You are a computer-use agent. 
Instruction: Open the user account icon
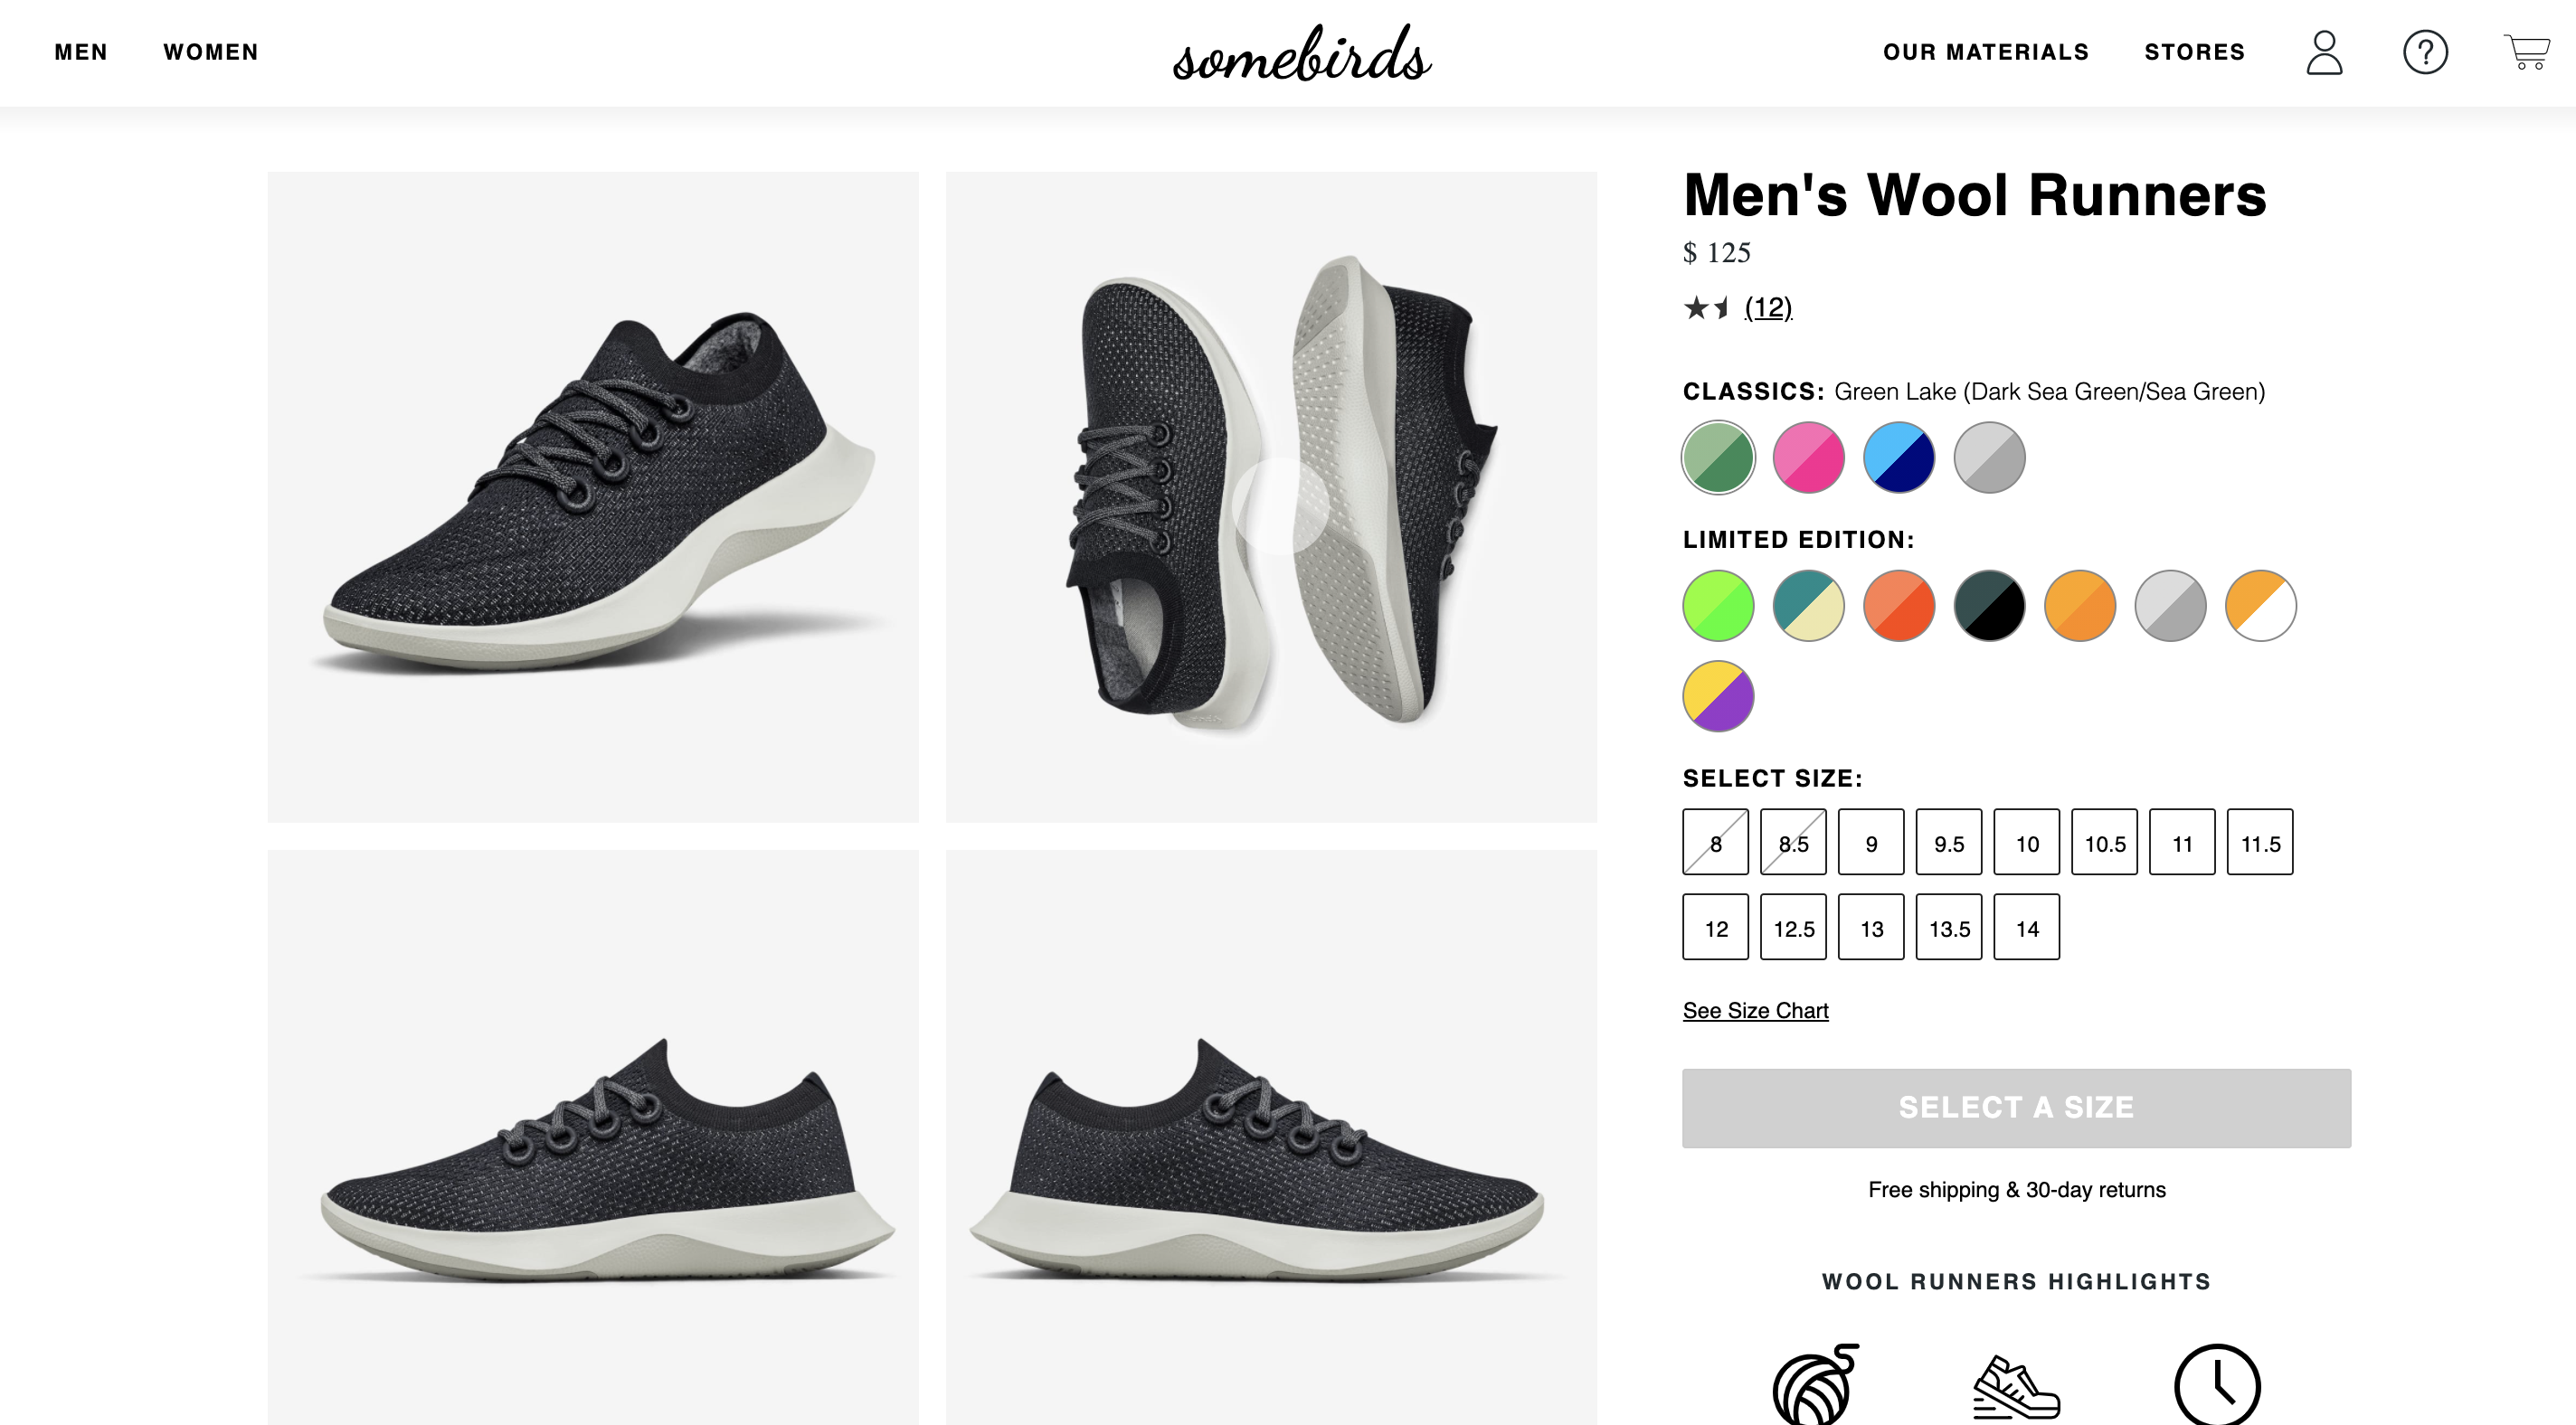2324,52
